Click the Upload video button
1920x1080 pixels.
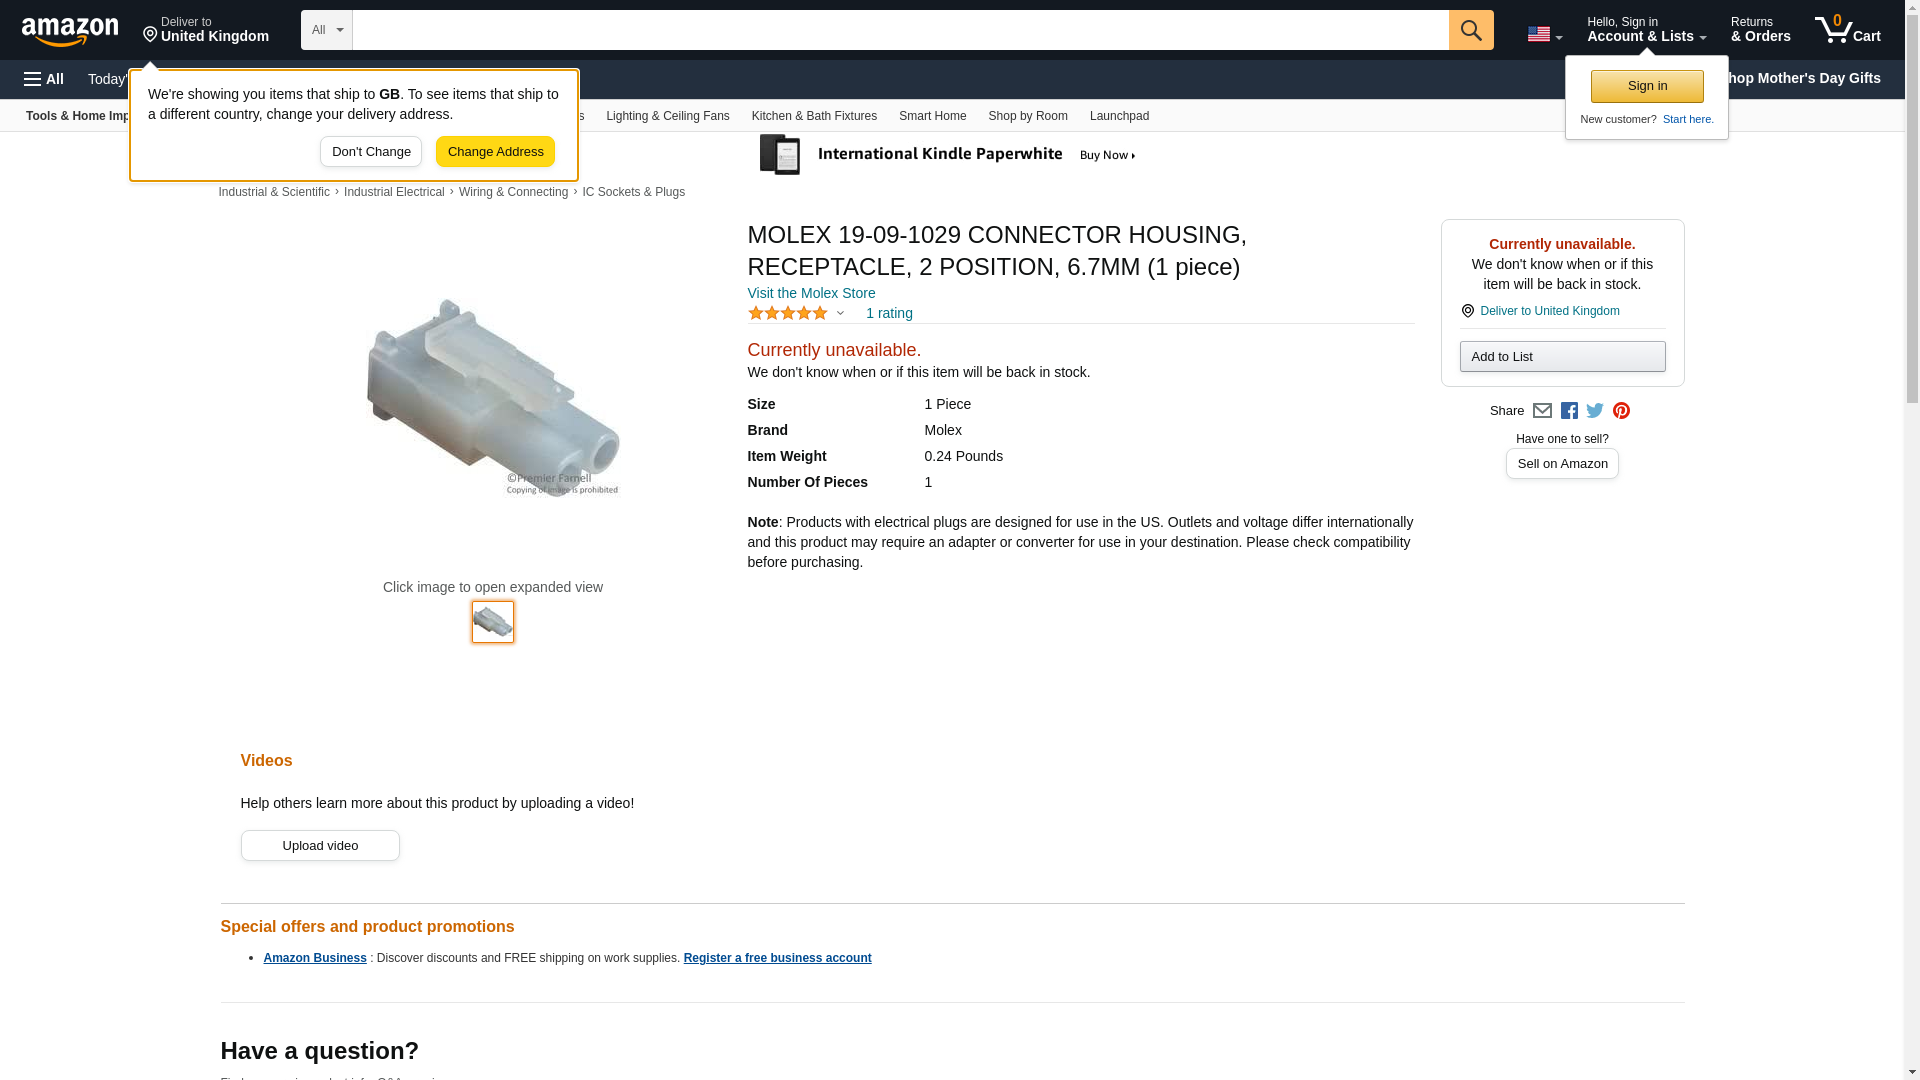click(x=320, y=846)
